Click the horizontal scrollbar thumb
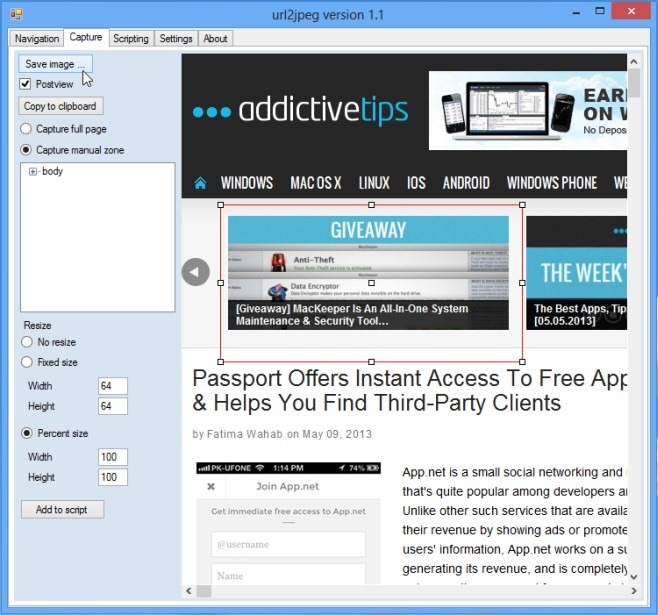Viewport: 658px width, 615px height. [x=204, y=591]
